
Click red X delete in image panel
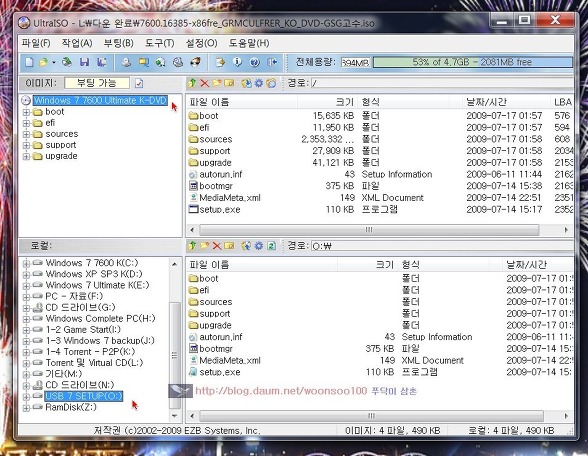(204, 83)
